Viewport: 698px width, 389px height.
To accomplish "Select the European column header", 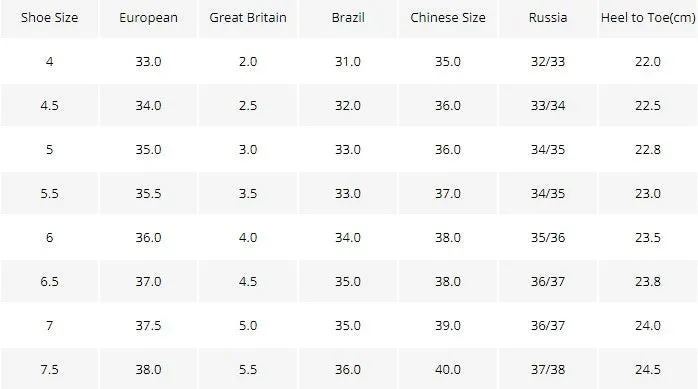I will click(x=148, y=18).
